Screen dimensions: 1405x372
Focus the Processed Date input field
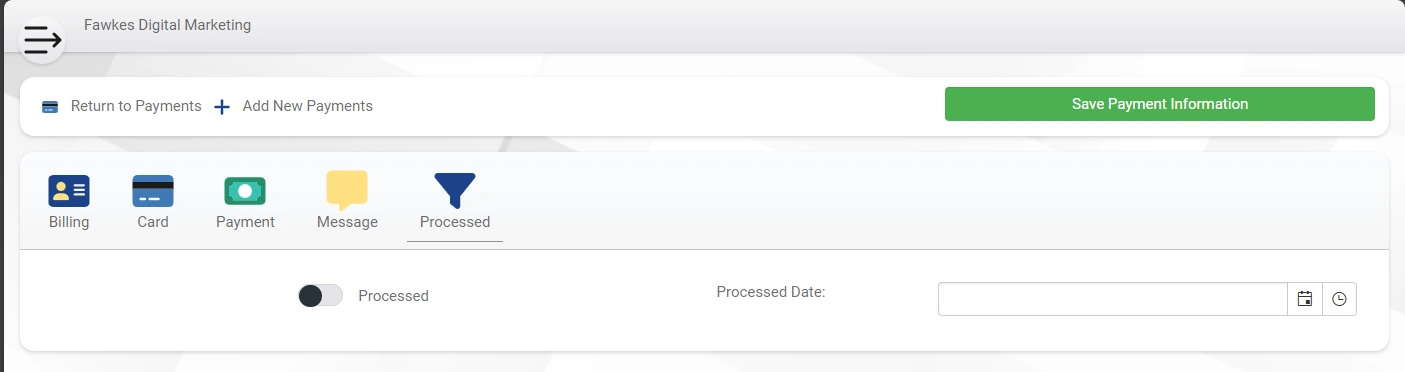click(1112, 299)
